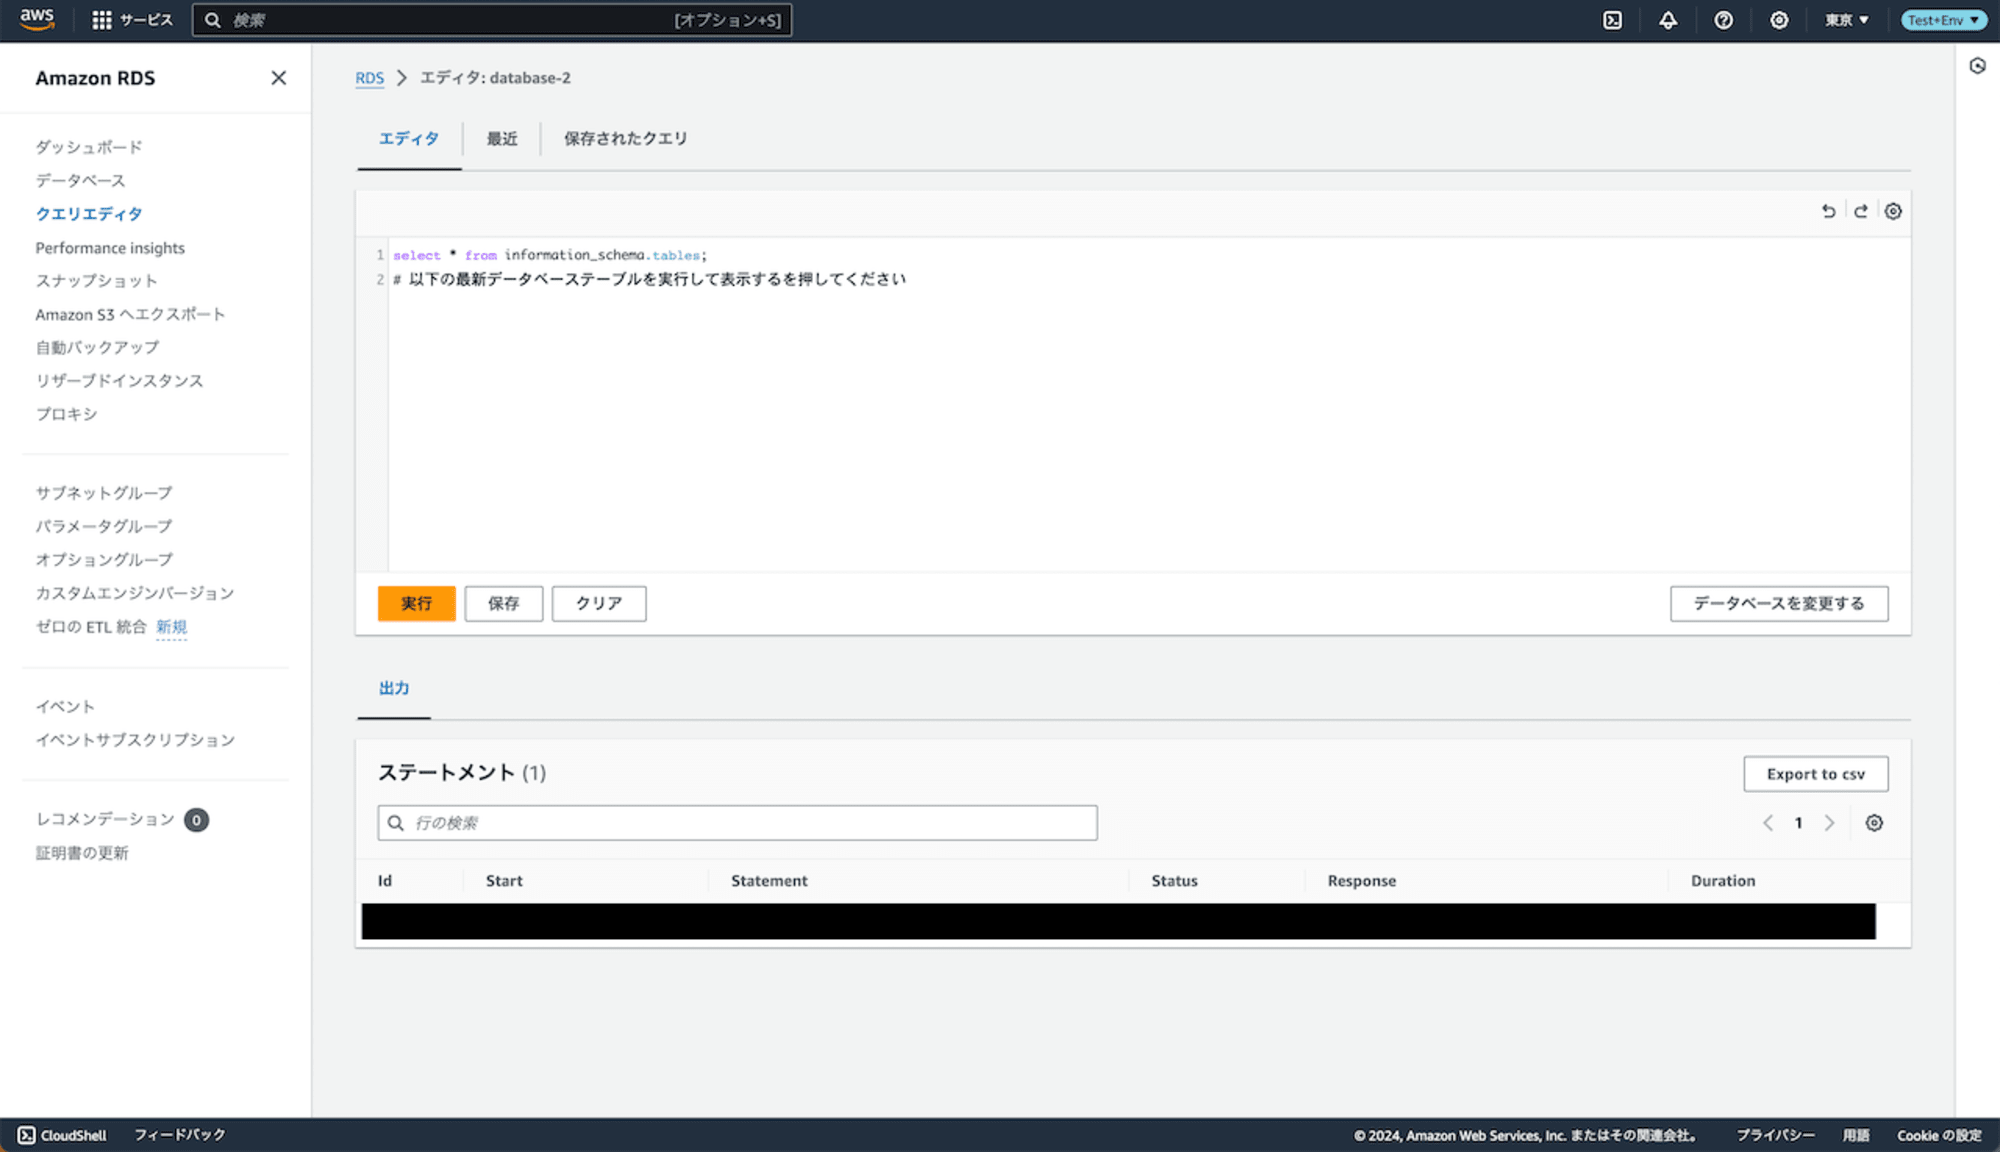Click the Duration column header
Viewport: 2000px width, 1152px height.
[1723, 881]
